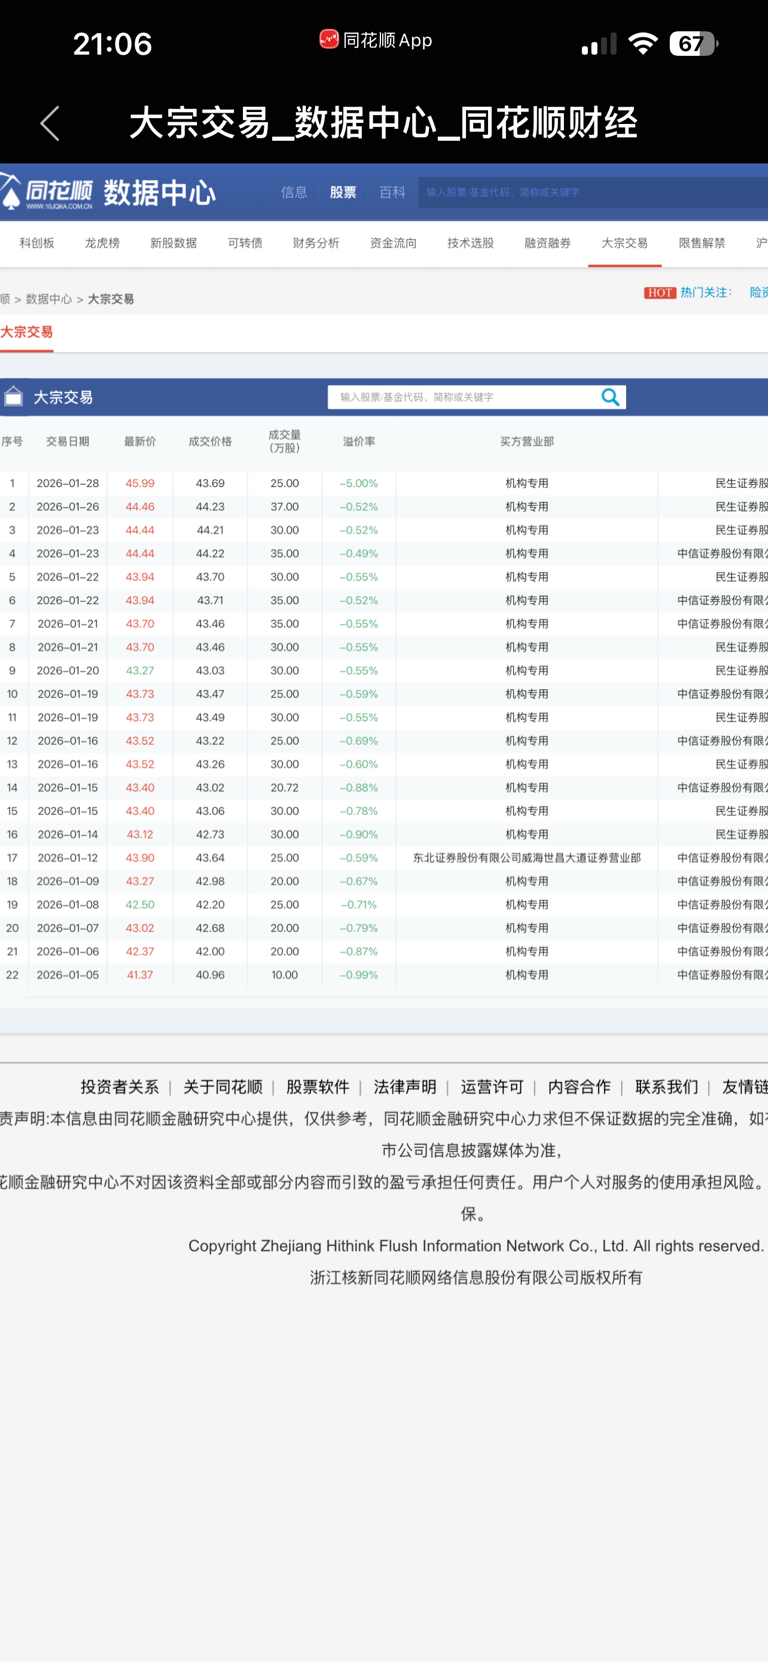Image resolution: width=768 pixels, height=1662 pixels.
Task: Tap the Wi-Fi status icon
Action: click(x=643, y=43)
